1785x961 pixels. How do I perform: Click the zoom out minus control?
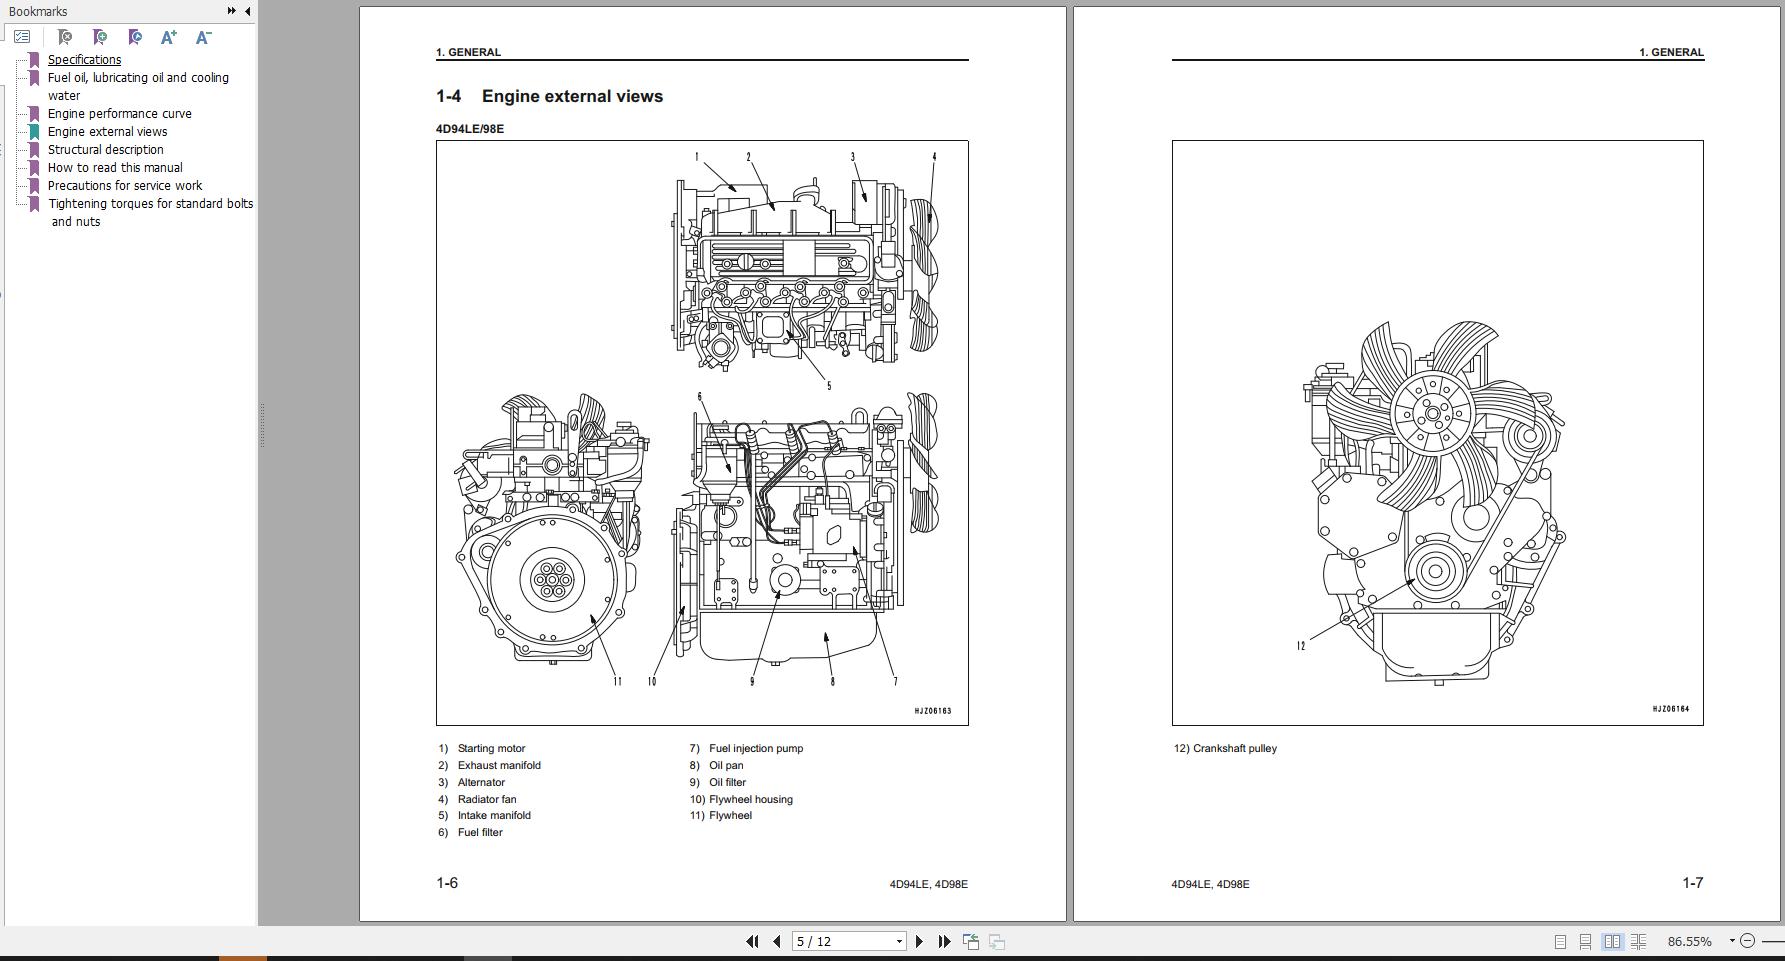tap(1746, 941)
